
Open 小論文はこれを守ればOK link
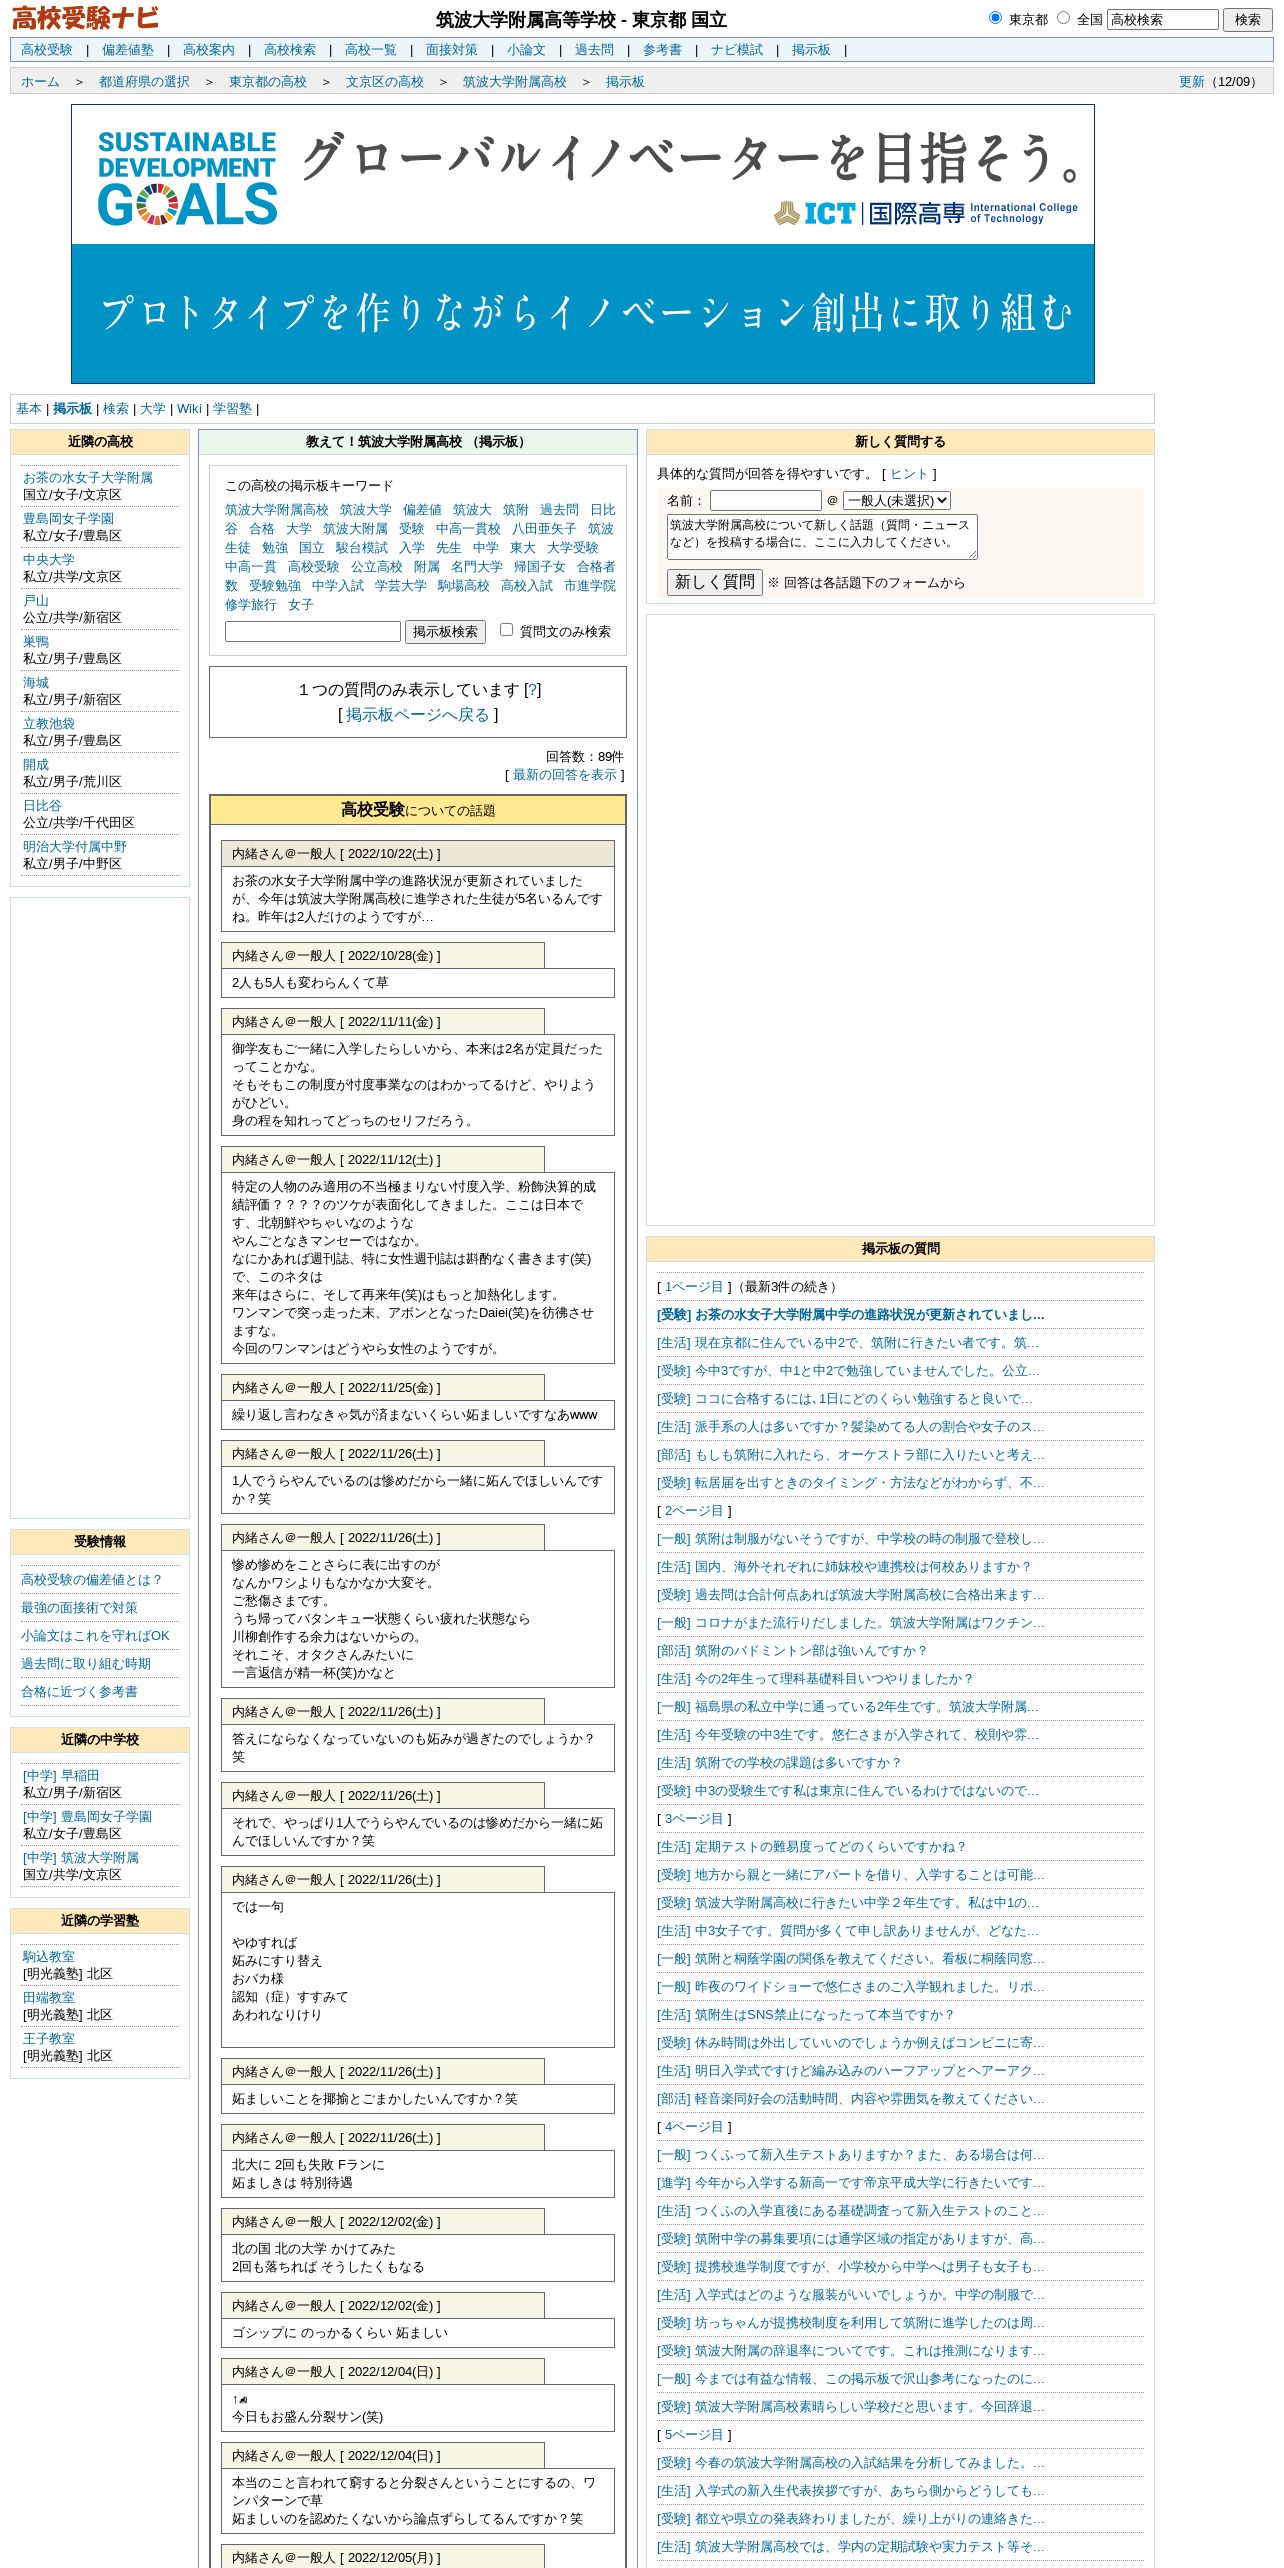95,1636
